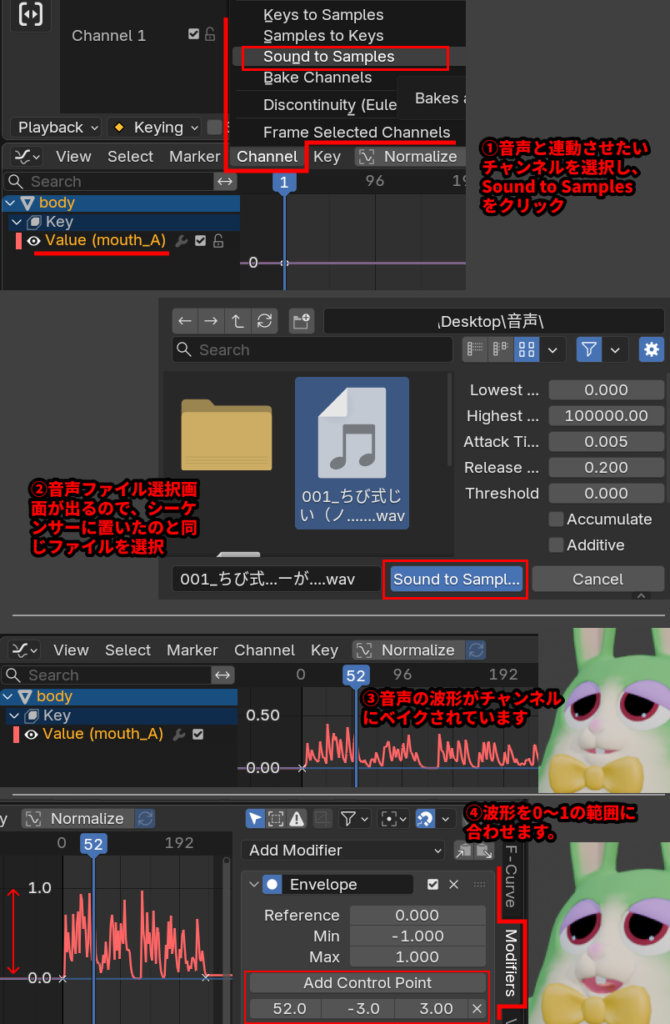Switch to the Modifiers sidebar tab

click(x=509, y=962)
